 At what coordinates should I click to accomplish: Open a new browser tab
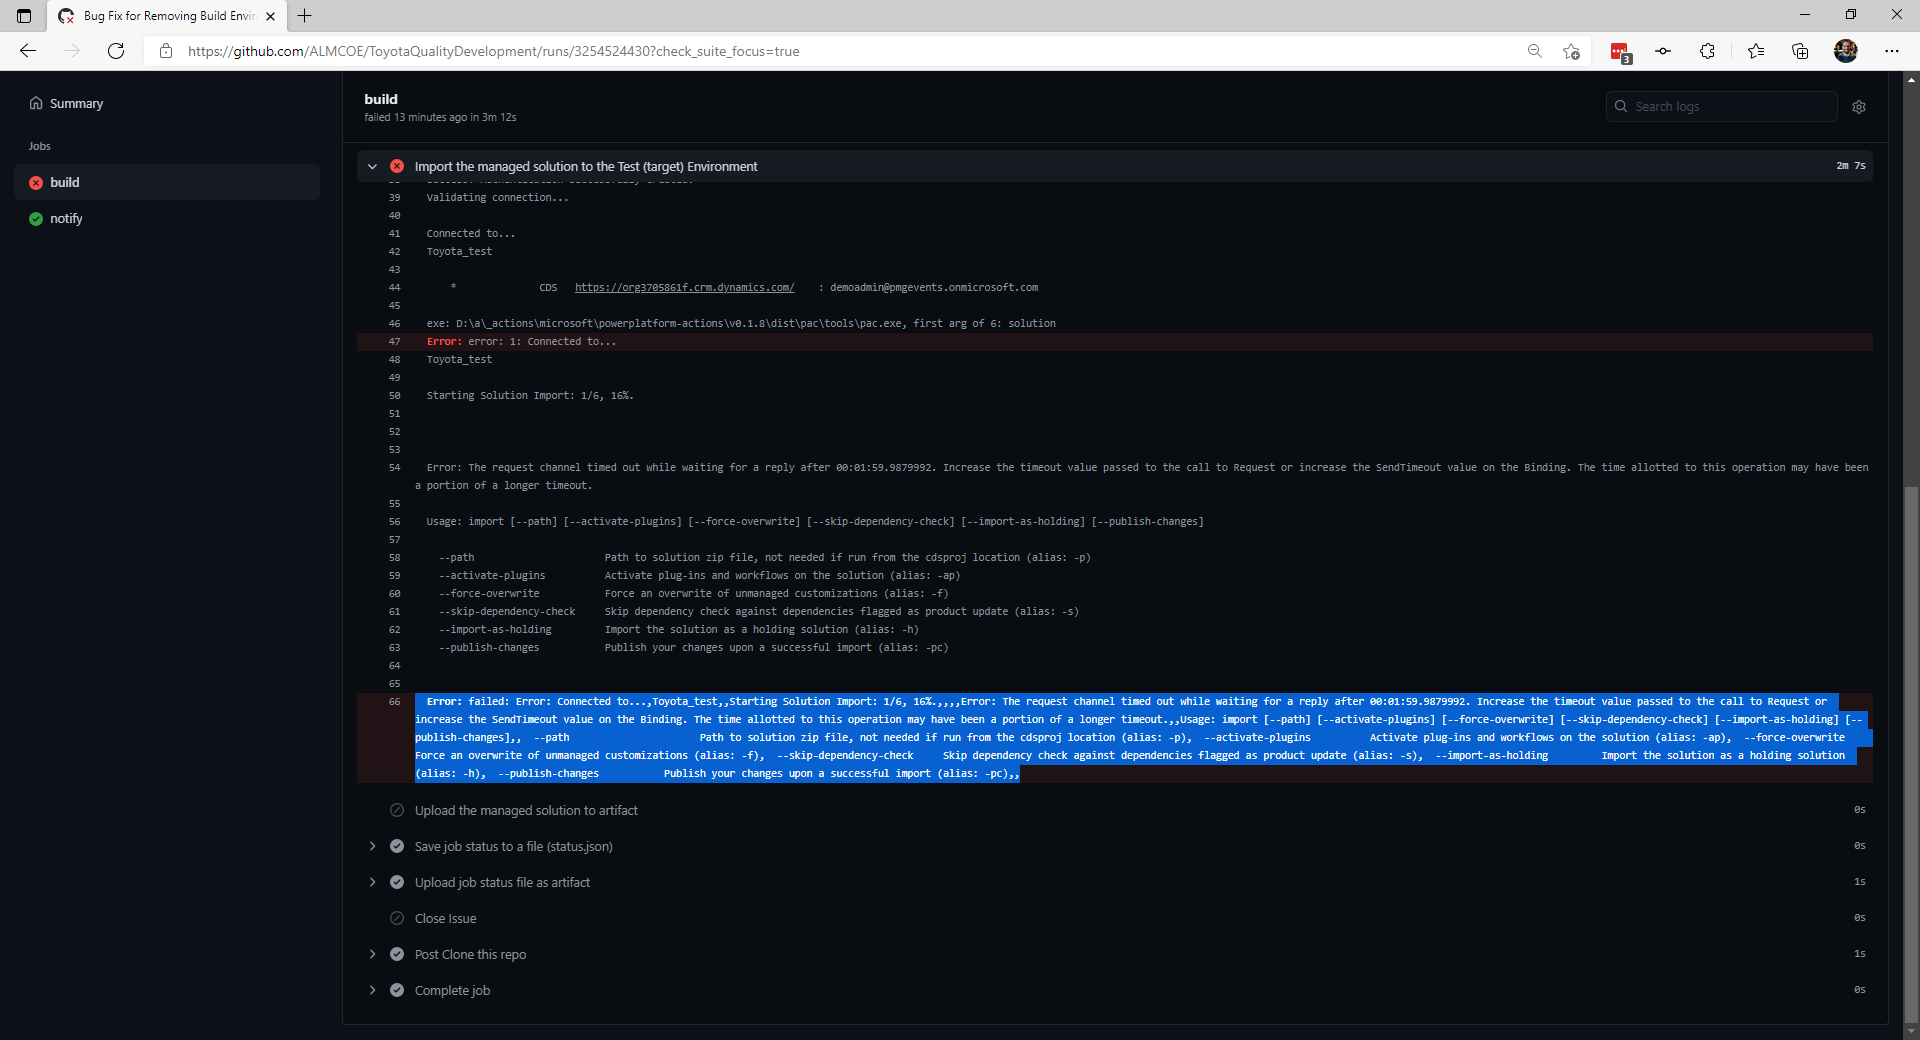[x=305, y=16]
